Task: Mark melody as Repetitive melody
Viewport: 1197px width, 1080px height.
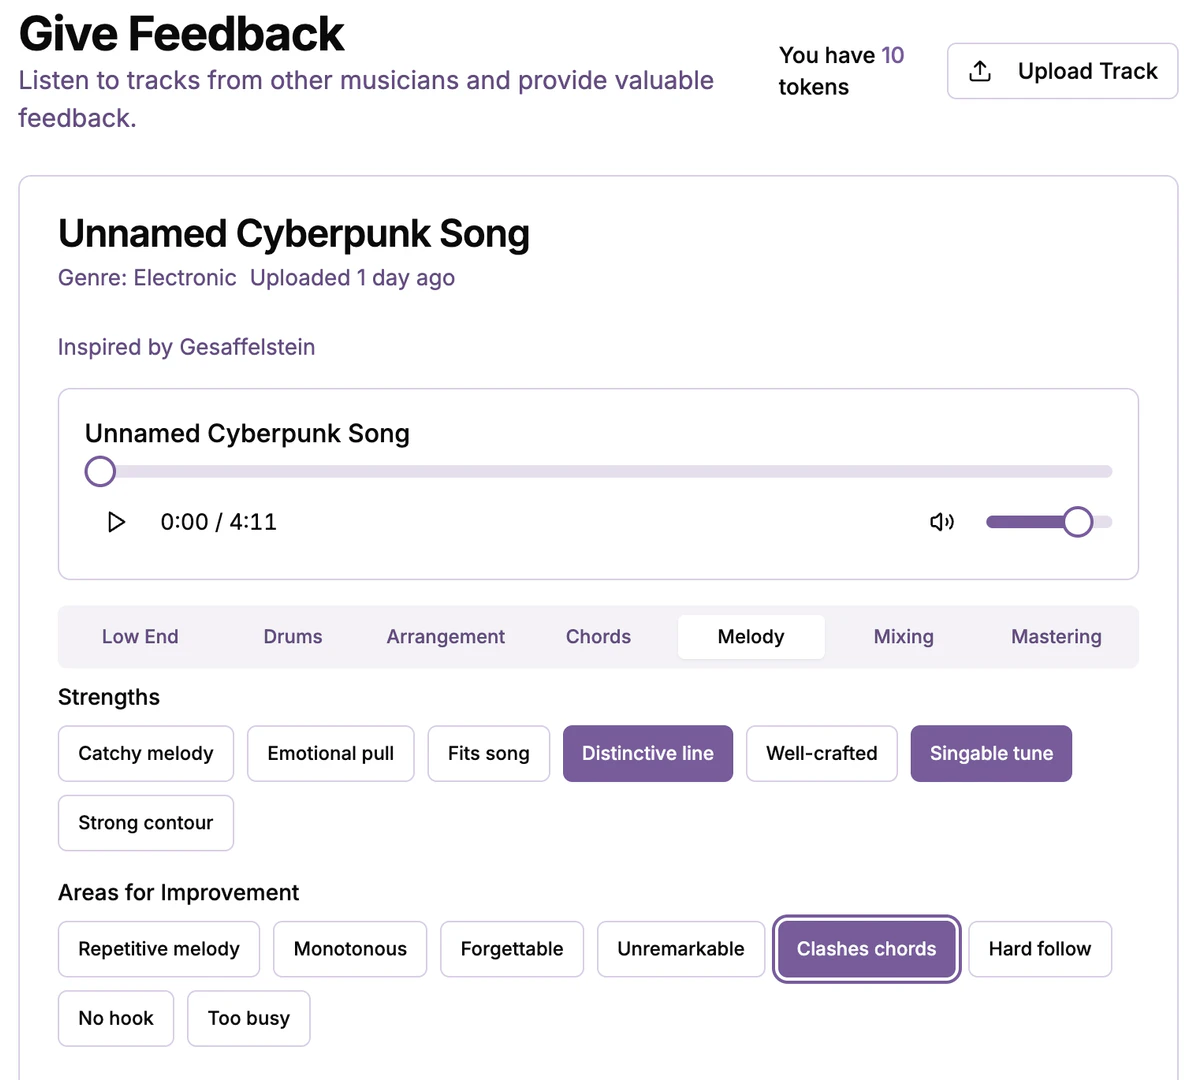Action: tap(159, 949)
